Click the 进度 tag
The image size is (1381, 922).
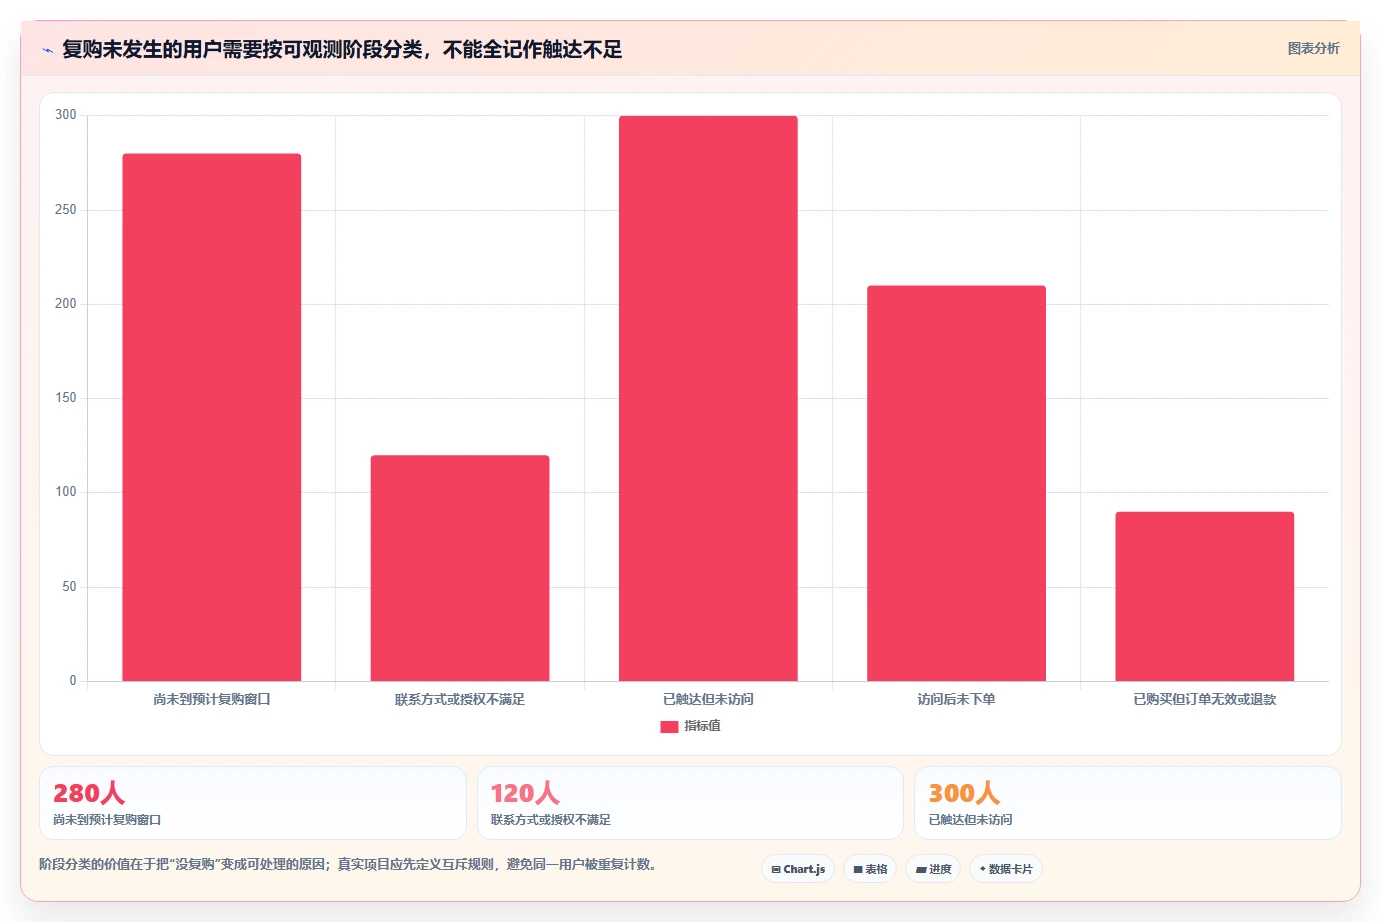coord(933,869)
